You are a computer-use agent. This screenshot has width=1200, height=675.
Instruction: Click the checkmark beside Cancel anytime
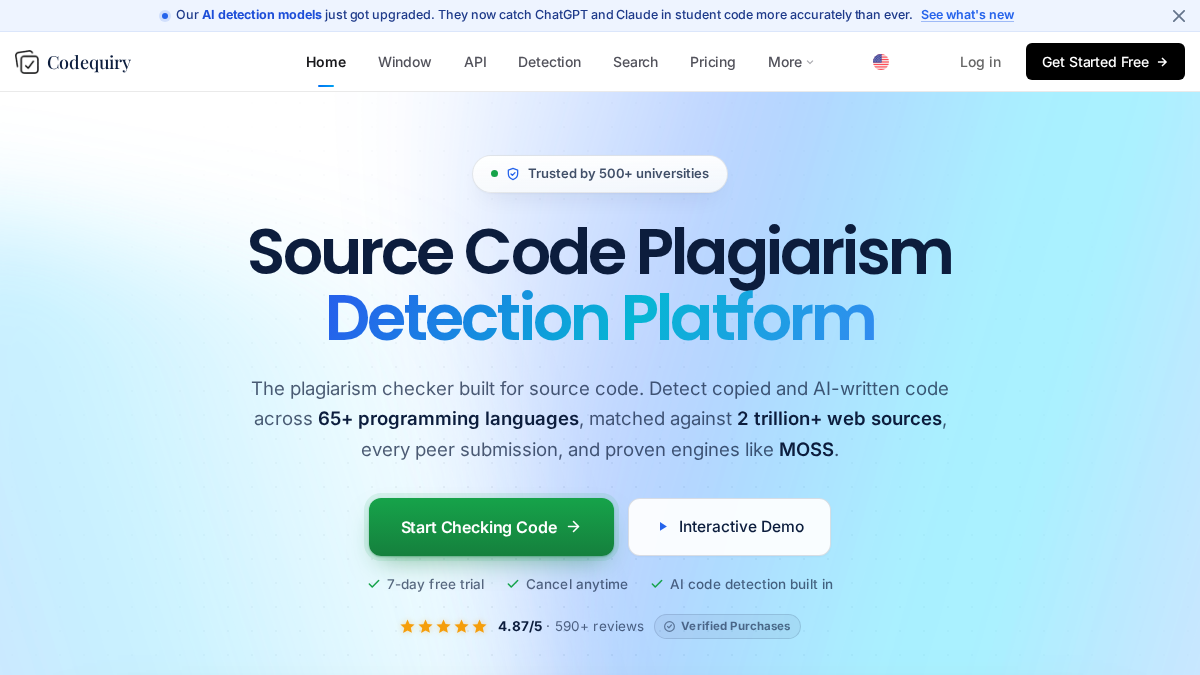coord(513,584)
